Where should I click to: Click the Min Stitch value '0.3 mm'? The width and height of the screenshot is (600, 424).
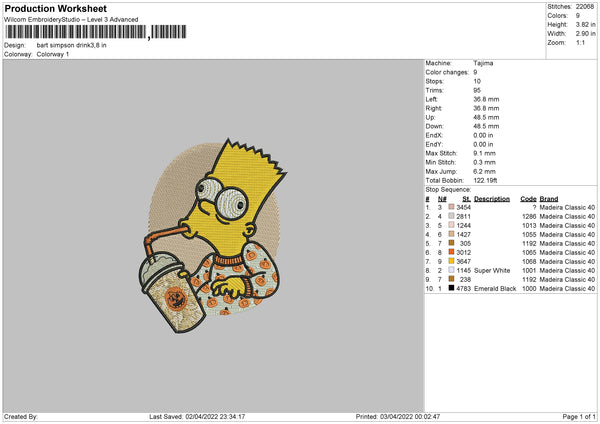coord(484,162)
